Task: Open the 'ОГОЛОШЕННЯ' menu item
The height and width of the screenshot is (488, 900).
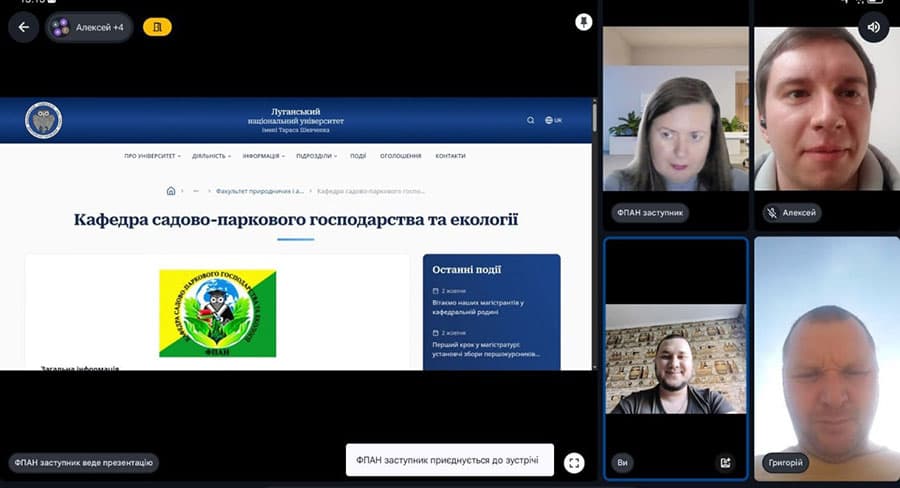Action: pyautogui.click(x=401, y=156)
